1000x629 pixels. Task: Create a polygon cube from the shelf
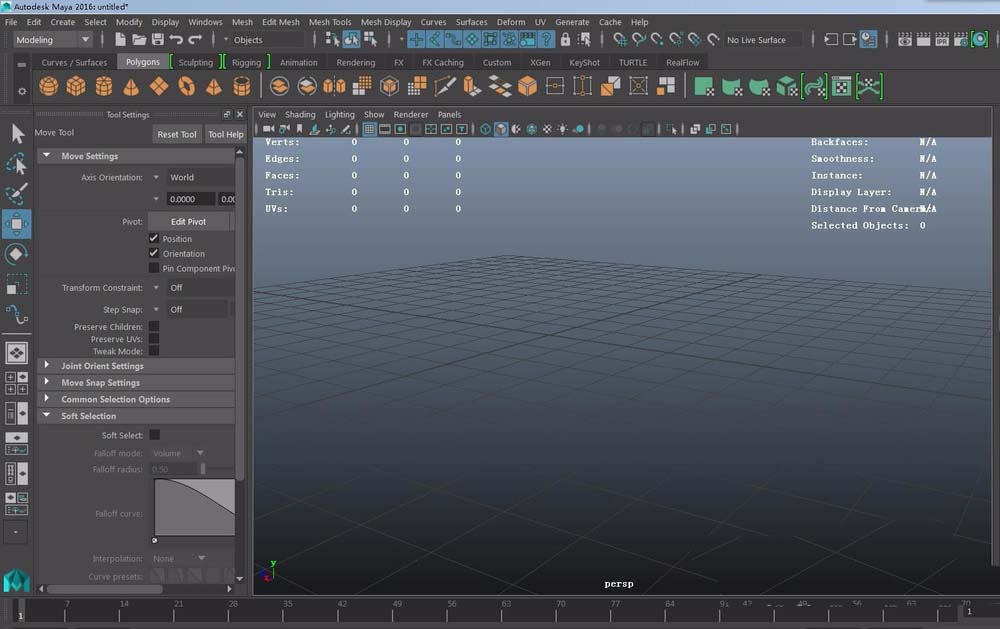(76, 86)
